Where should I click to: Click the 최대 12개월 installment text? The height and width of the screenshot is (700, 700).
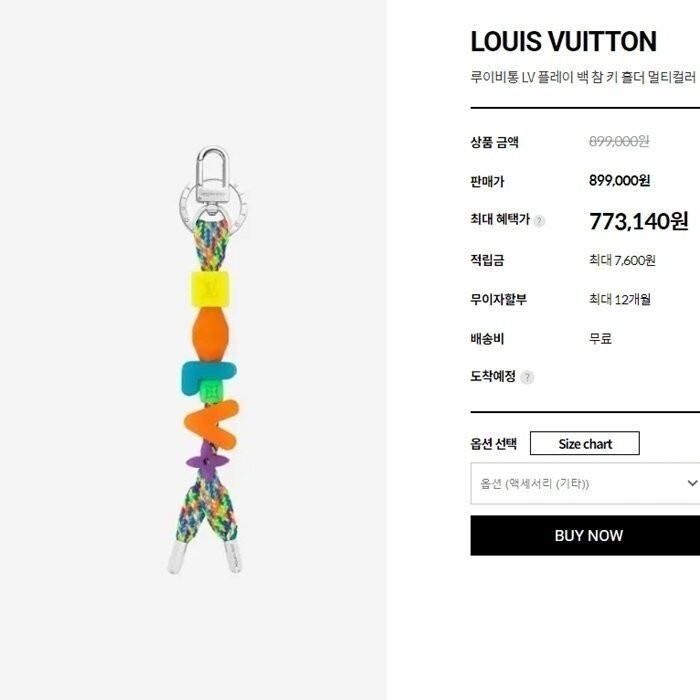620,299
